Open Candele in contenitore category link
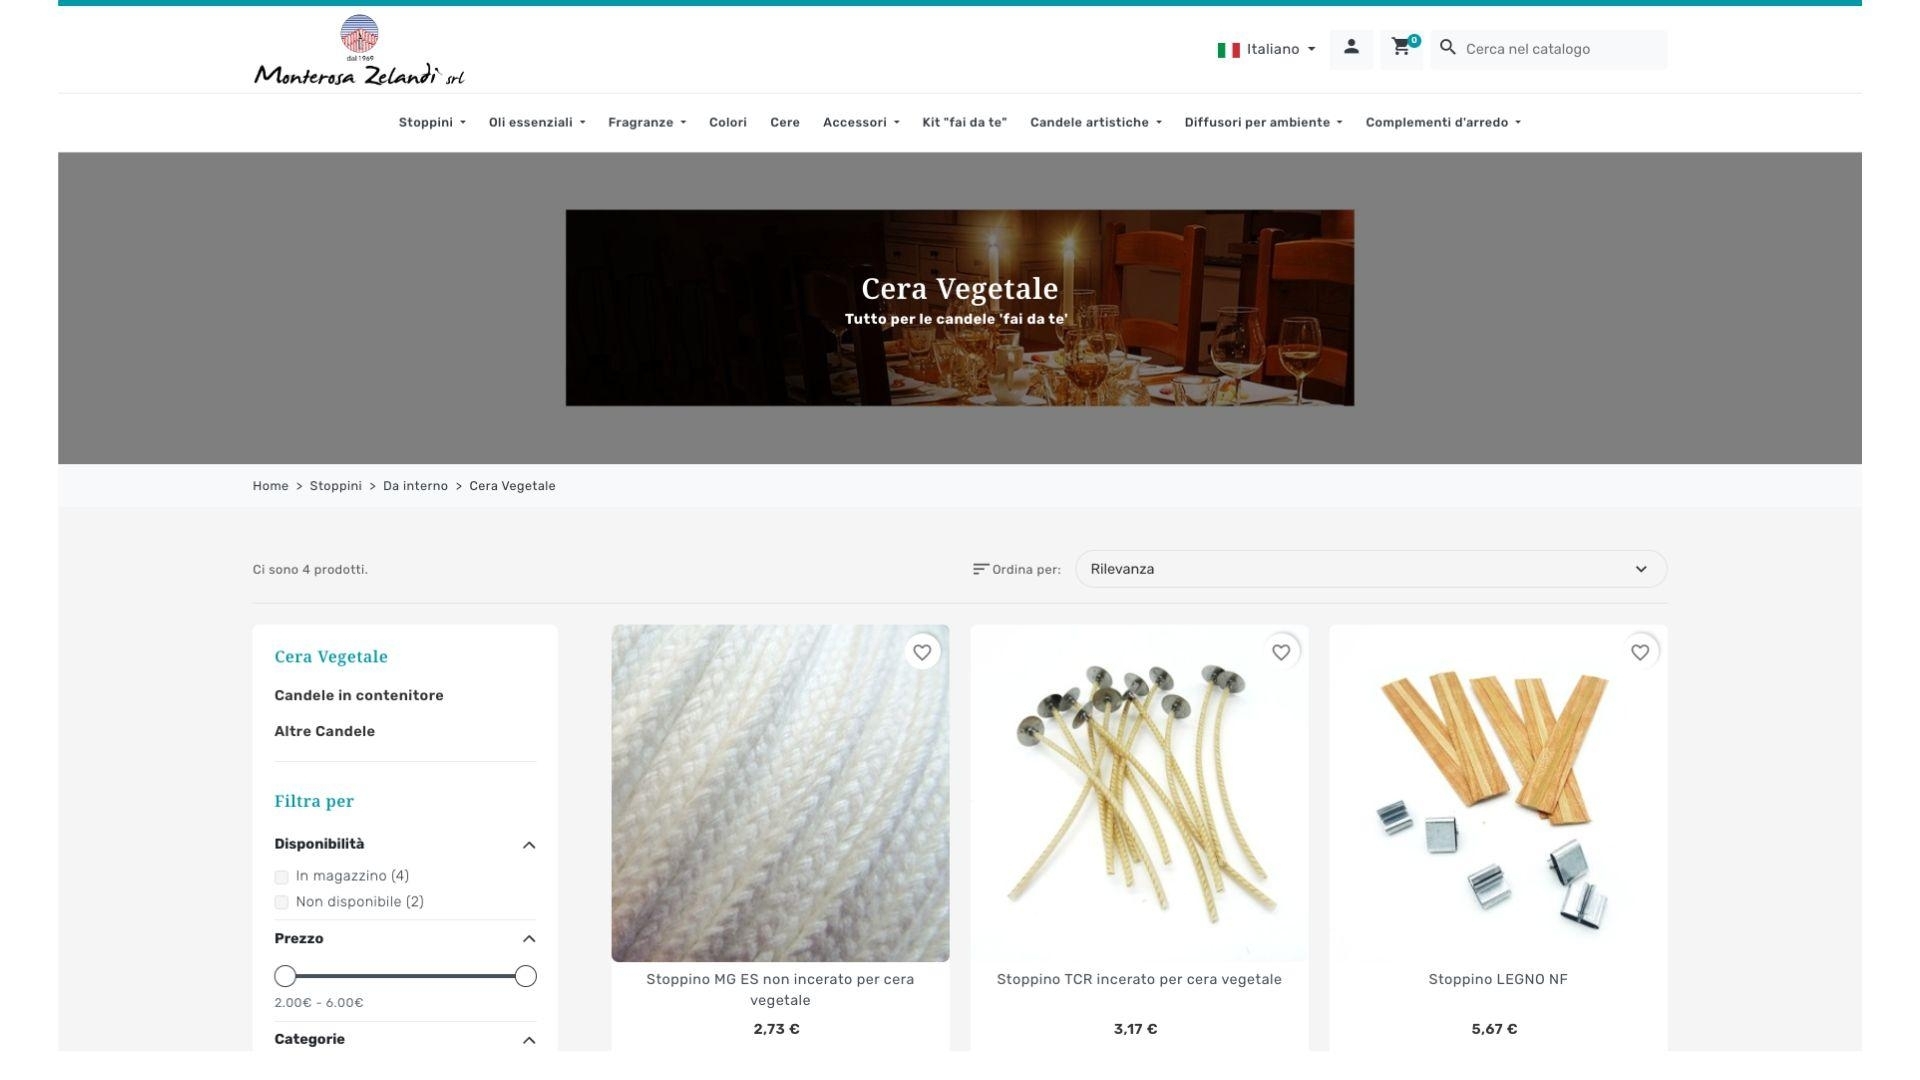The height and width of the screenshot is (1080, 1920). [x=358, y=695]
